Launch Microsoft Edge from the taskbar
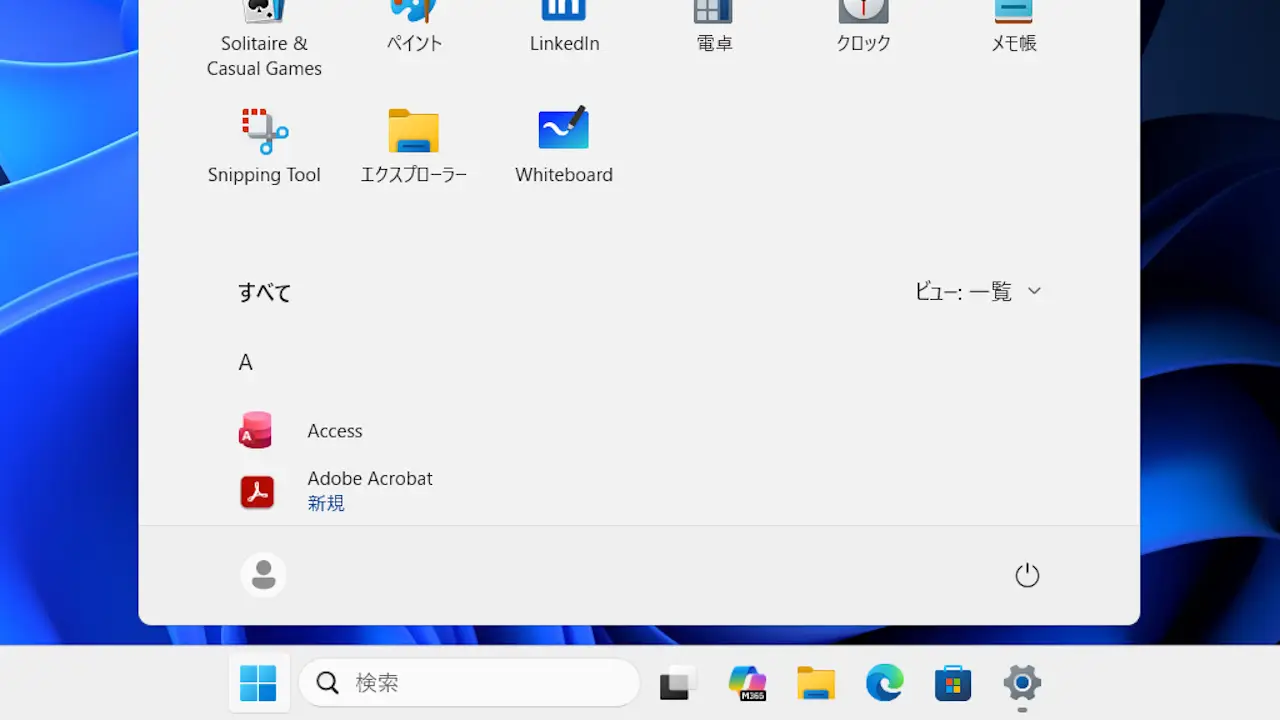 (884, 683)
